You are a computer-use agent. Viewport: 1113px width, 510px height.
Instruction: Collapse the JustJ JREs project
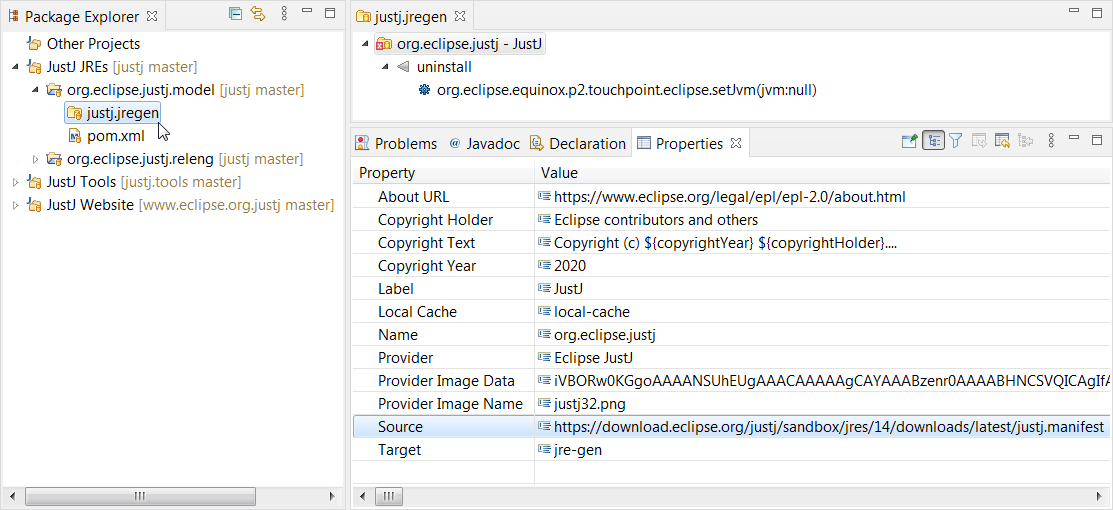pyautogui.click(x=15, y=67)
